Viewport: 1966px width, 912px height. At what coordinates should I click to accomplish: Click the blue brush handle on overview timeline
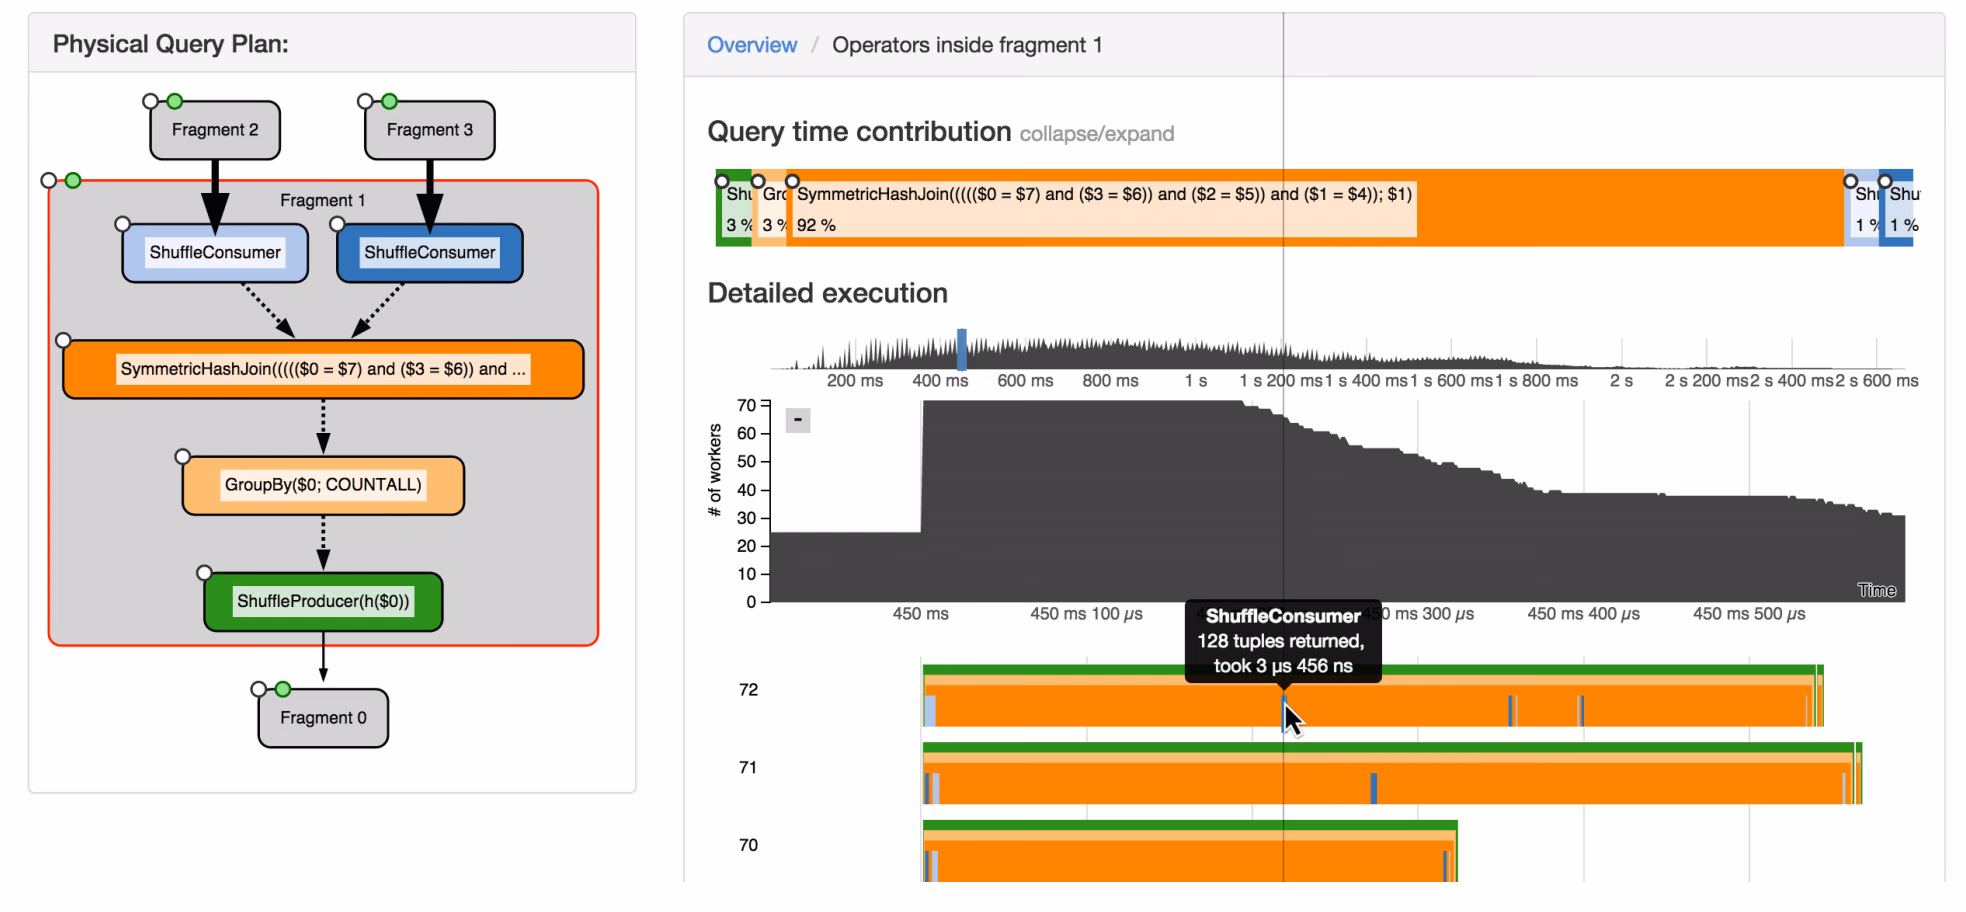(x=962, y=350)
